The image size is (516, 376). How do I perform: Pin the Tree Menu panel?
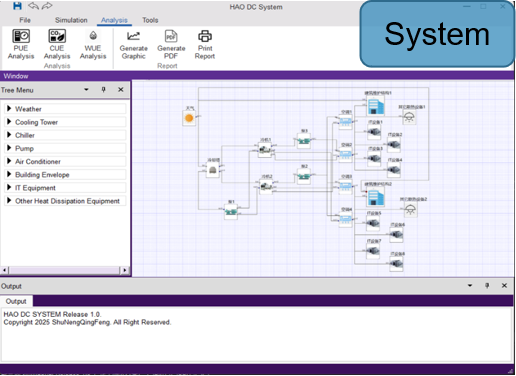click(x=104, y=90)
